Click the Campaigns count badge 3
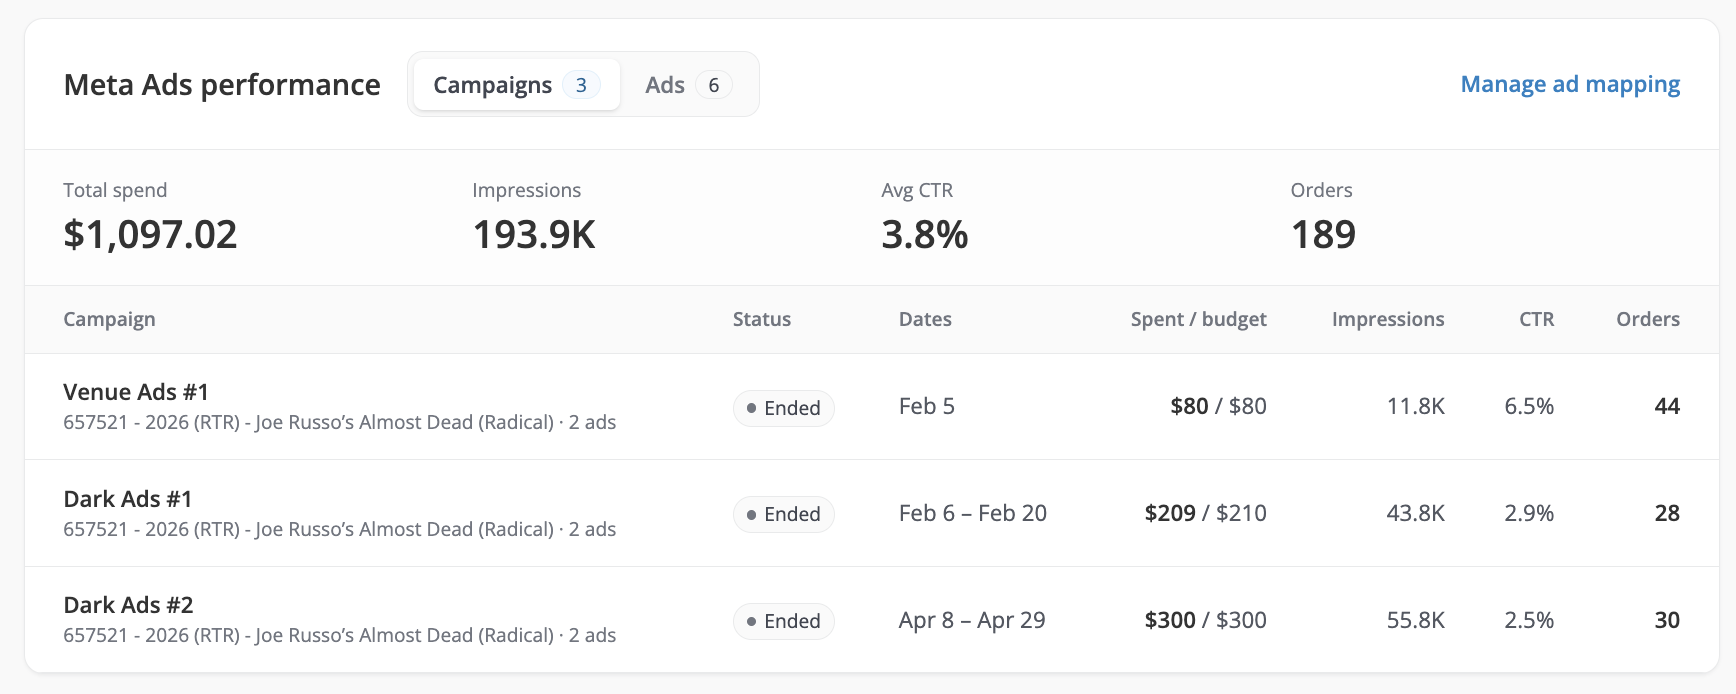This screenshot has width=1736, height=694. click(581, 85)
